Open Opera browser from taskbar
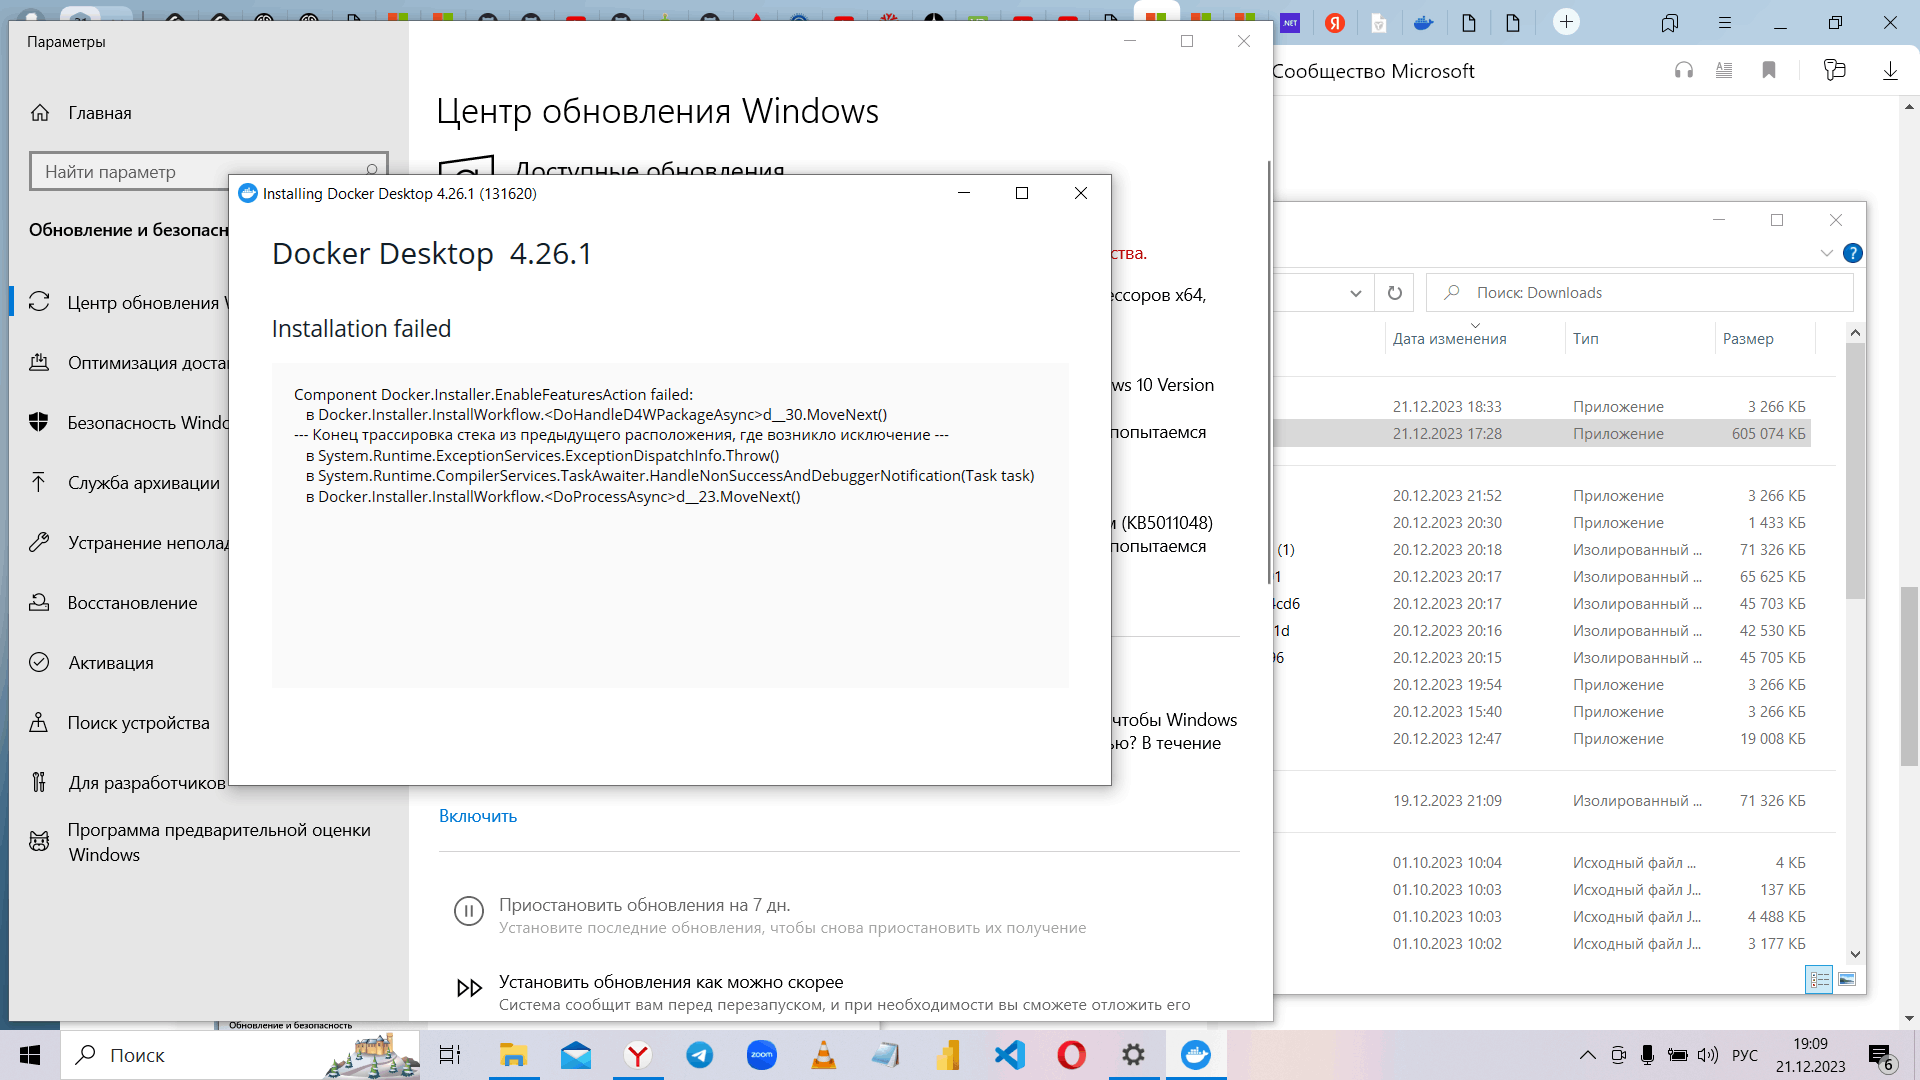The image size is (1920, 1080). (1071, 1055)
